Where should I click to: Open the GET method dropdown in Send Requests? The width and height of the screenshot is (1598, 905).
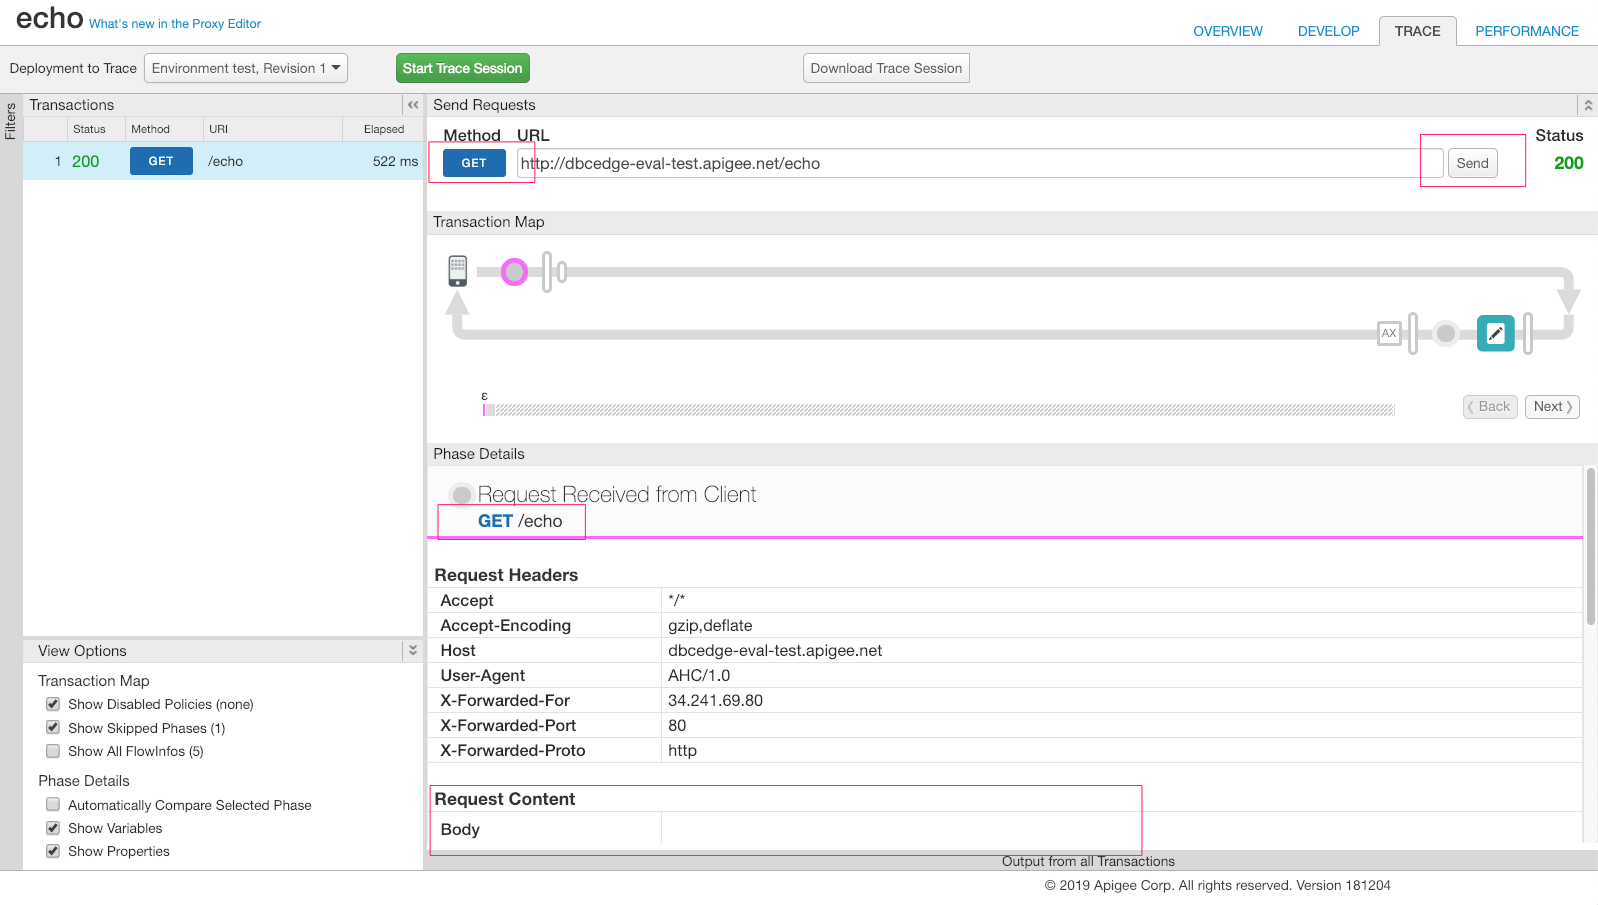pyautogui.click(x=474, y=163)
